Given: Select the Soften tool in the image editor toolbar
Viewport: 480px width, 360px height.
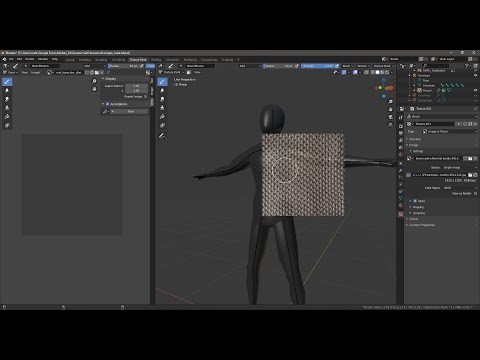Looking at the screenshot, I should [7, 90].
